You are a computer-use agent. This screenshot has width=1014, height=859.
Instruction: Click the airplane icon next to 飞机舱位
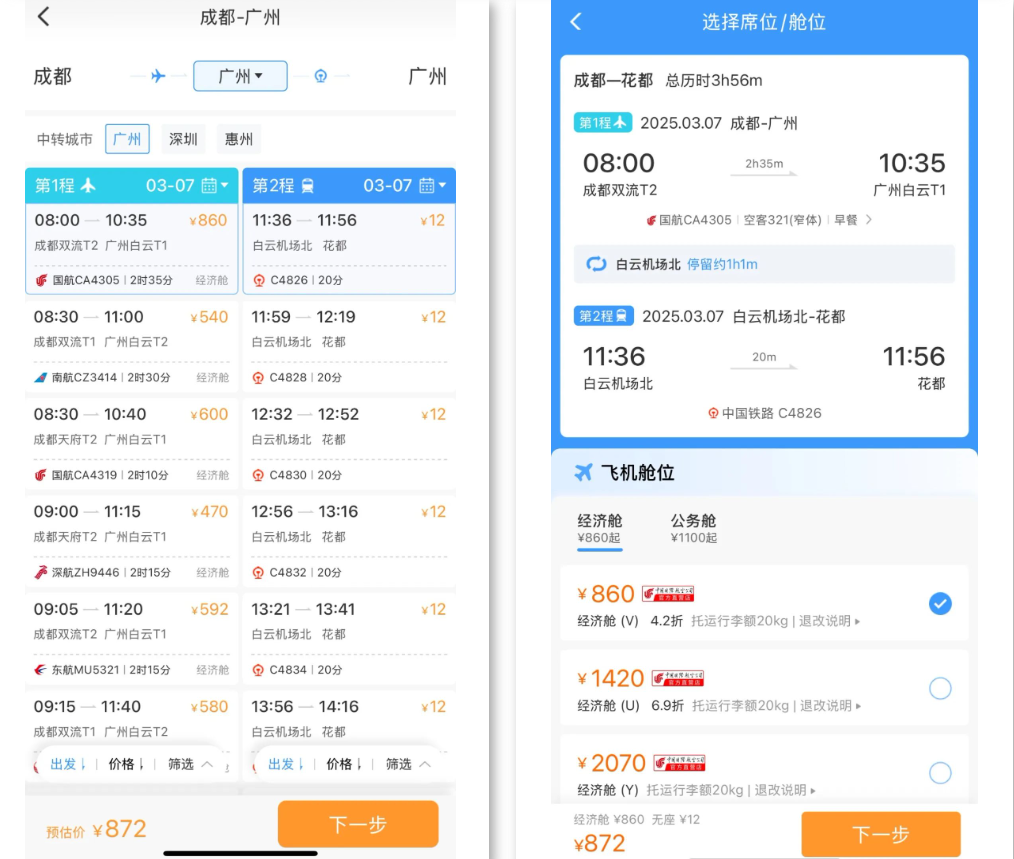tap(584, 473)
